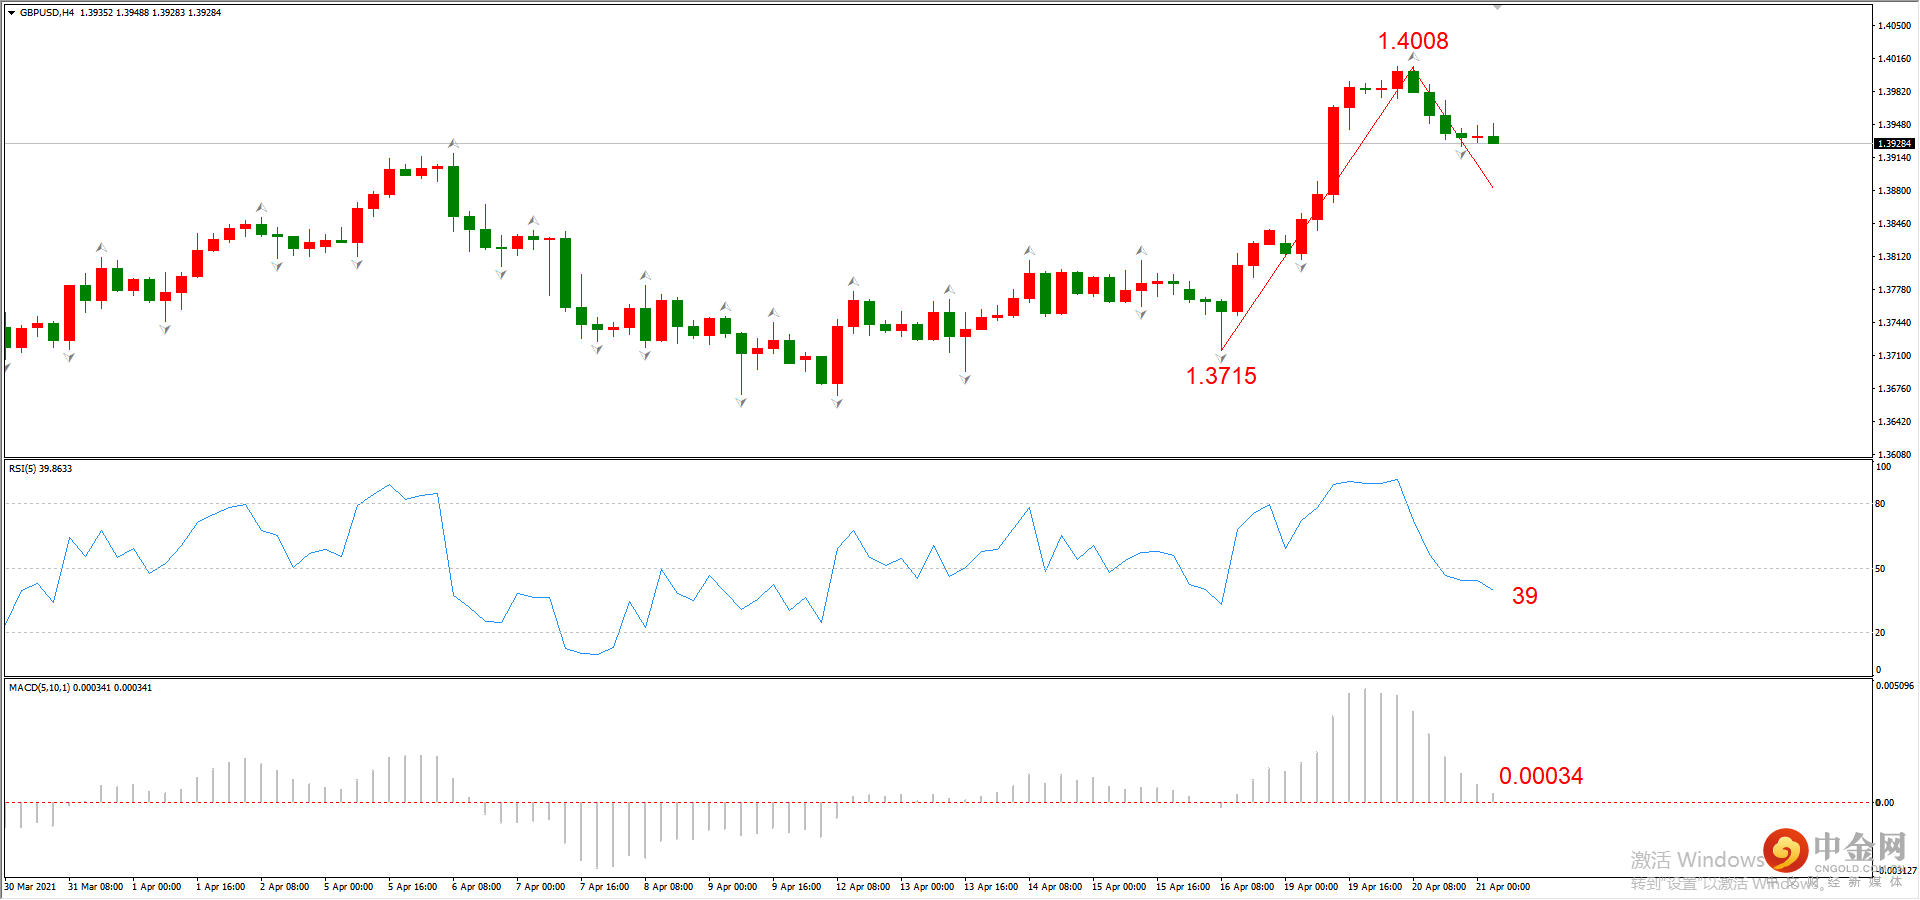The height and width of the screenshot is (900, 1920).
Task: Click the current price tag 1.39284 on axis
Action: pos(1894,144)
